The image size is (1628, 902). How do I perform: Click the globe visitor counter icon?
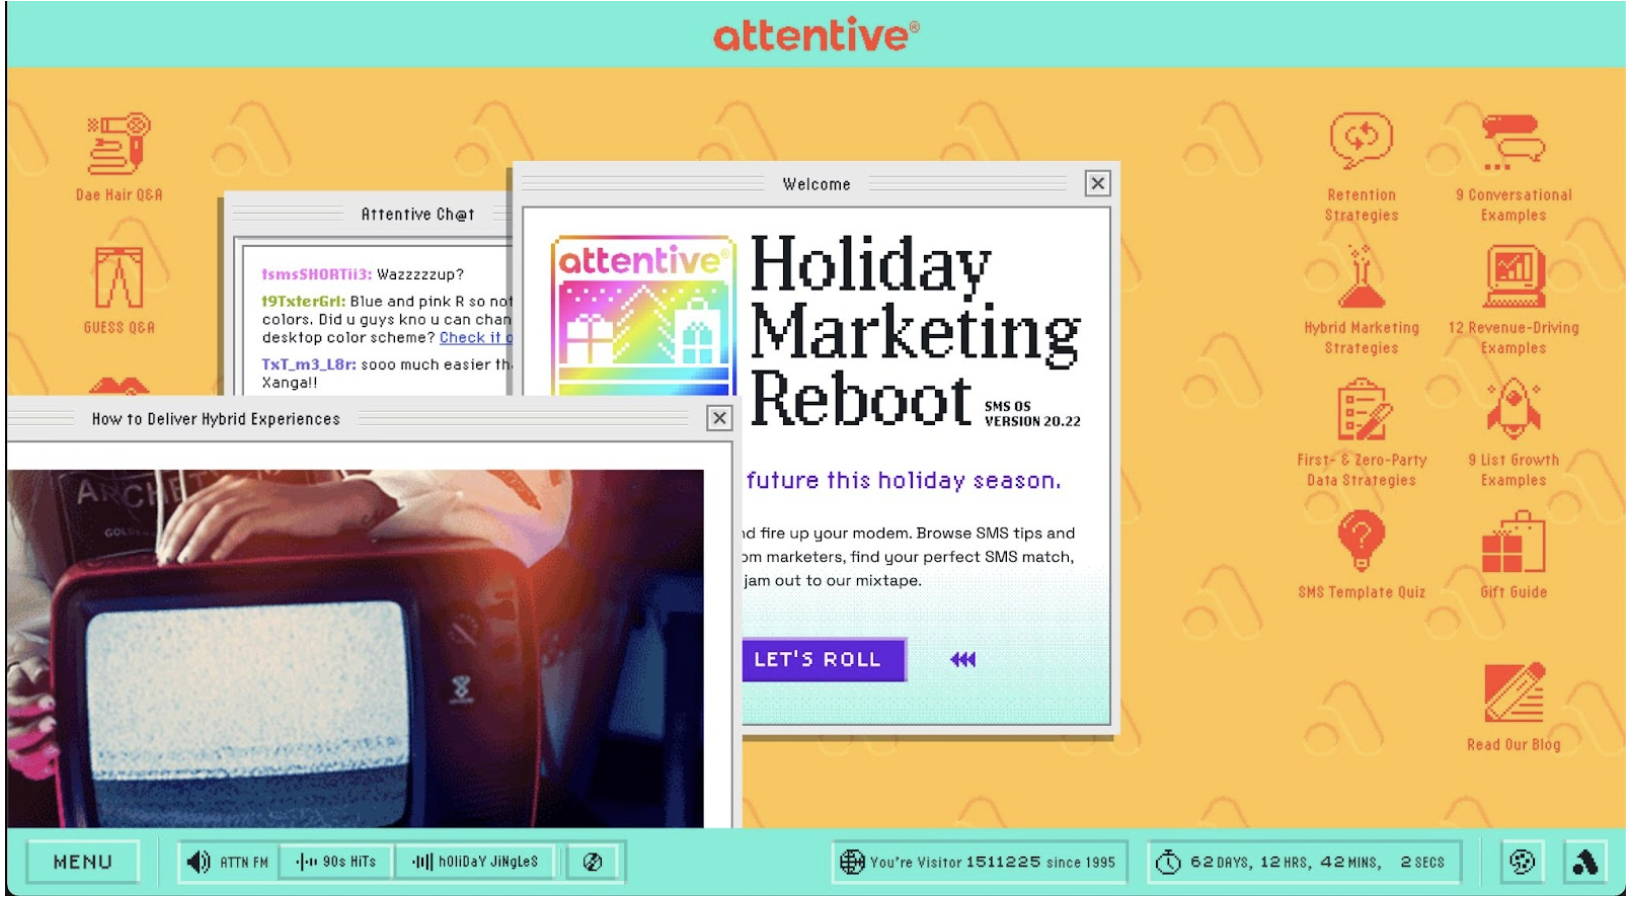(x=851, y=862)
